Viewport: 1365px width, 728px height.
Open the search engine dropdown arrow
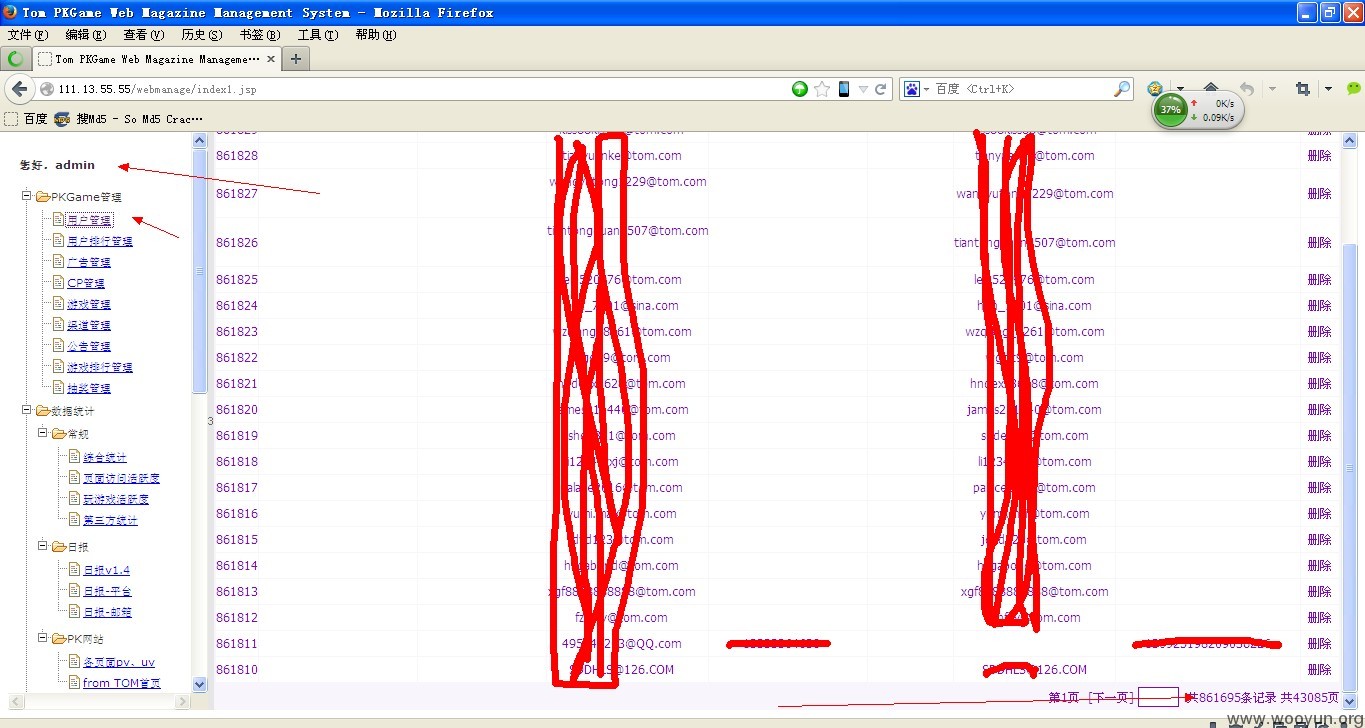tap(927, 89)
